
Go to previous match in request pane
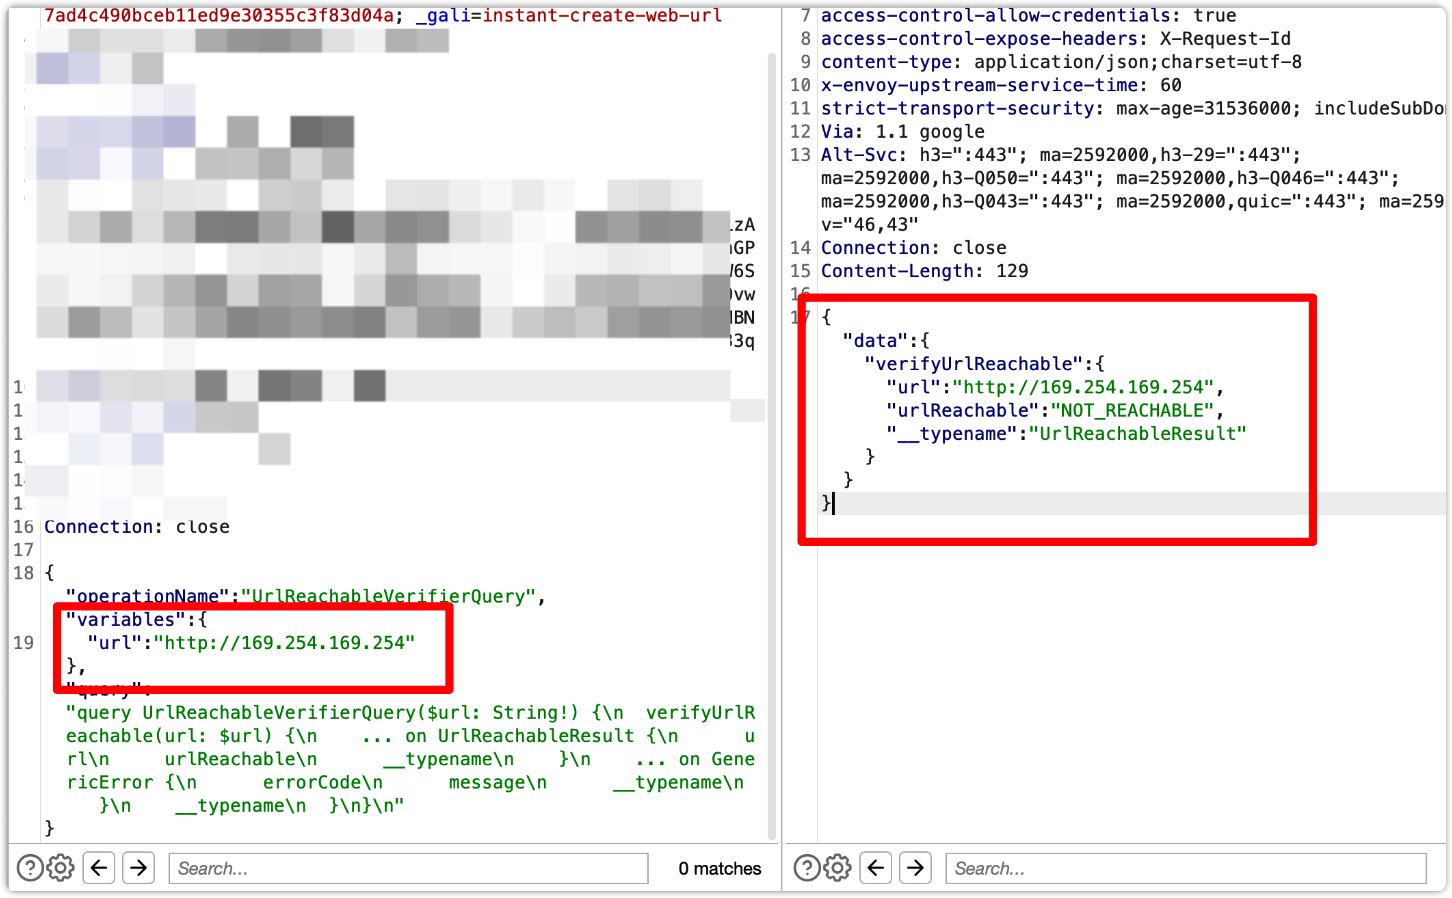[x=99, y=868]
